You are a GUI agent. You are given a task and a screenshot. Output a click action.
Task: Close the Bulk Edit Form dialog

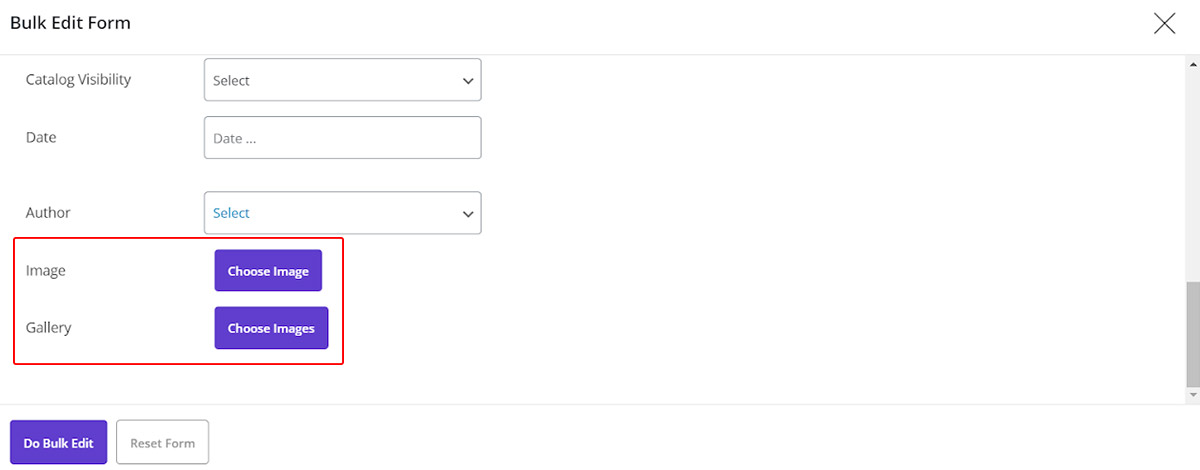(x=1164, y=23)
